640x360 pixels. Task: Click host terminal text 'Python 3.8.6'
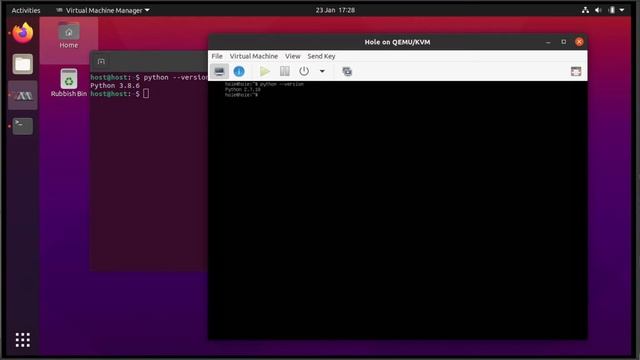click(115, 86)
